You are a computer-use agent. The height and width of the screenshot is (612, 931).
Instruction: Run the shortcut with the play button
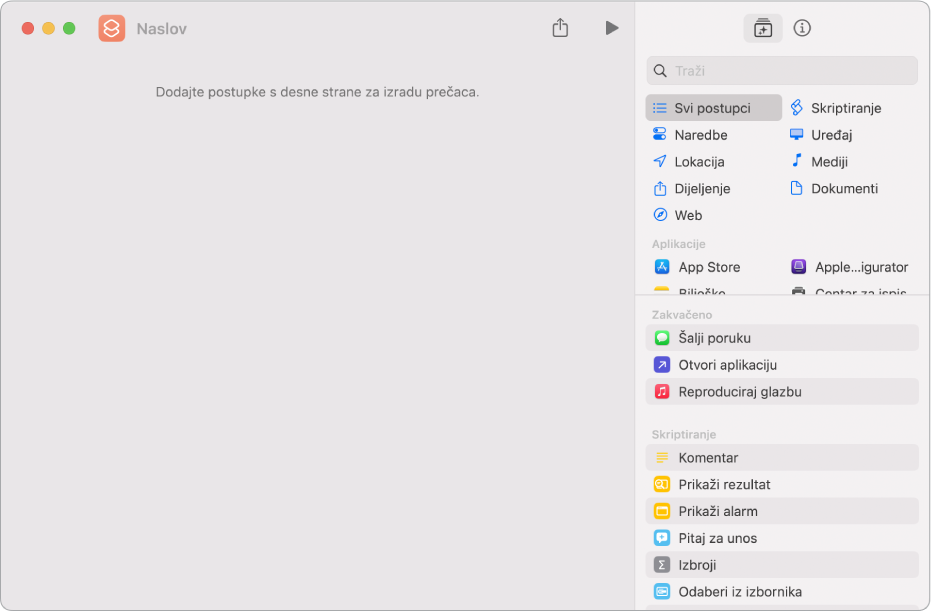[612, 28]
